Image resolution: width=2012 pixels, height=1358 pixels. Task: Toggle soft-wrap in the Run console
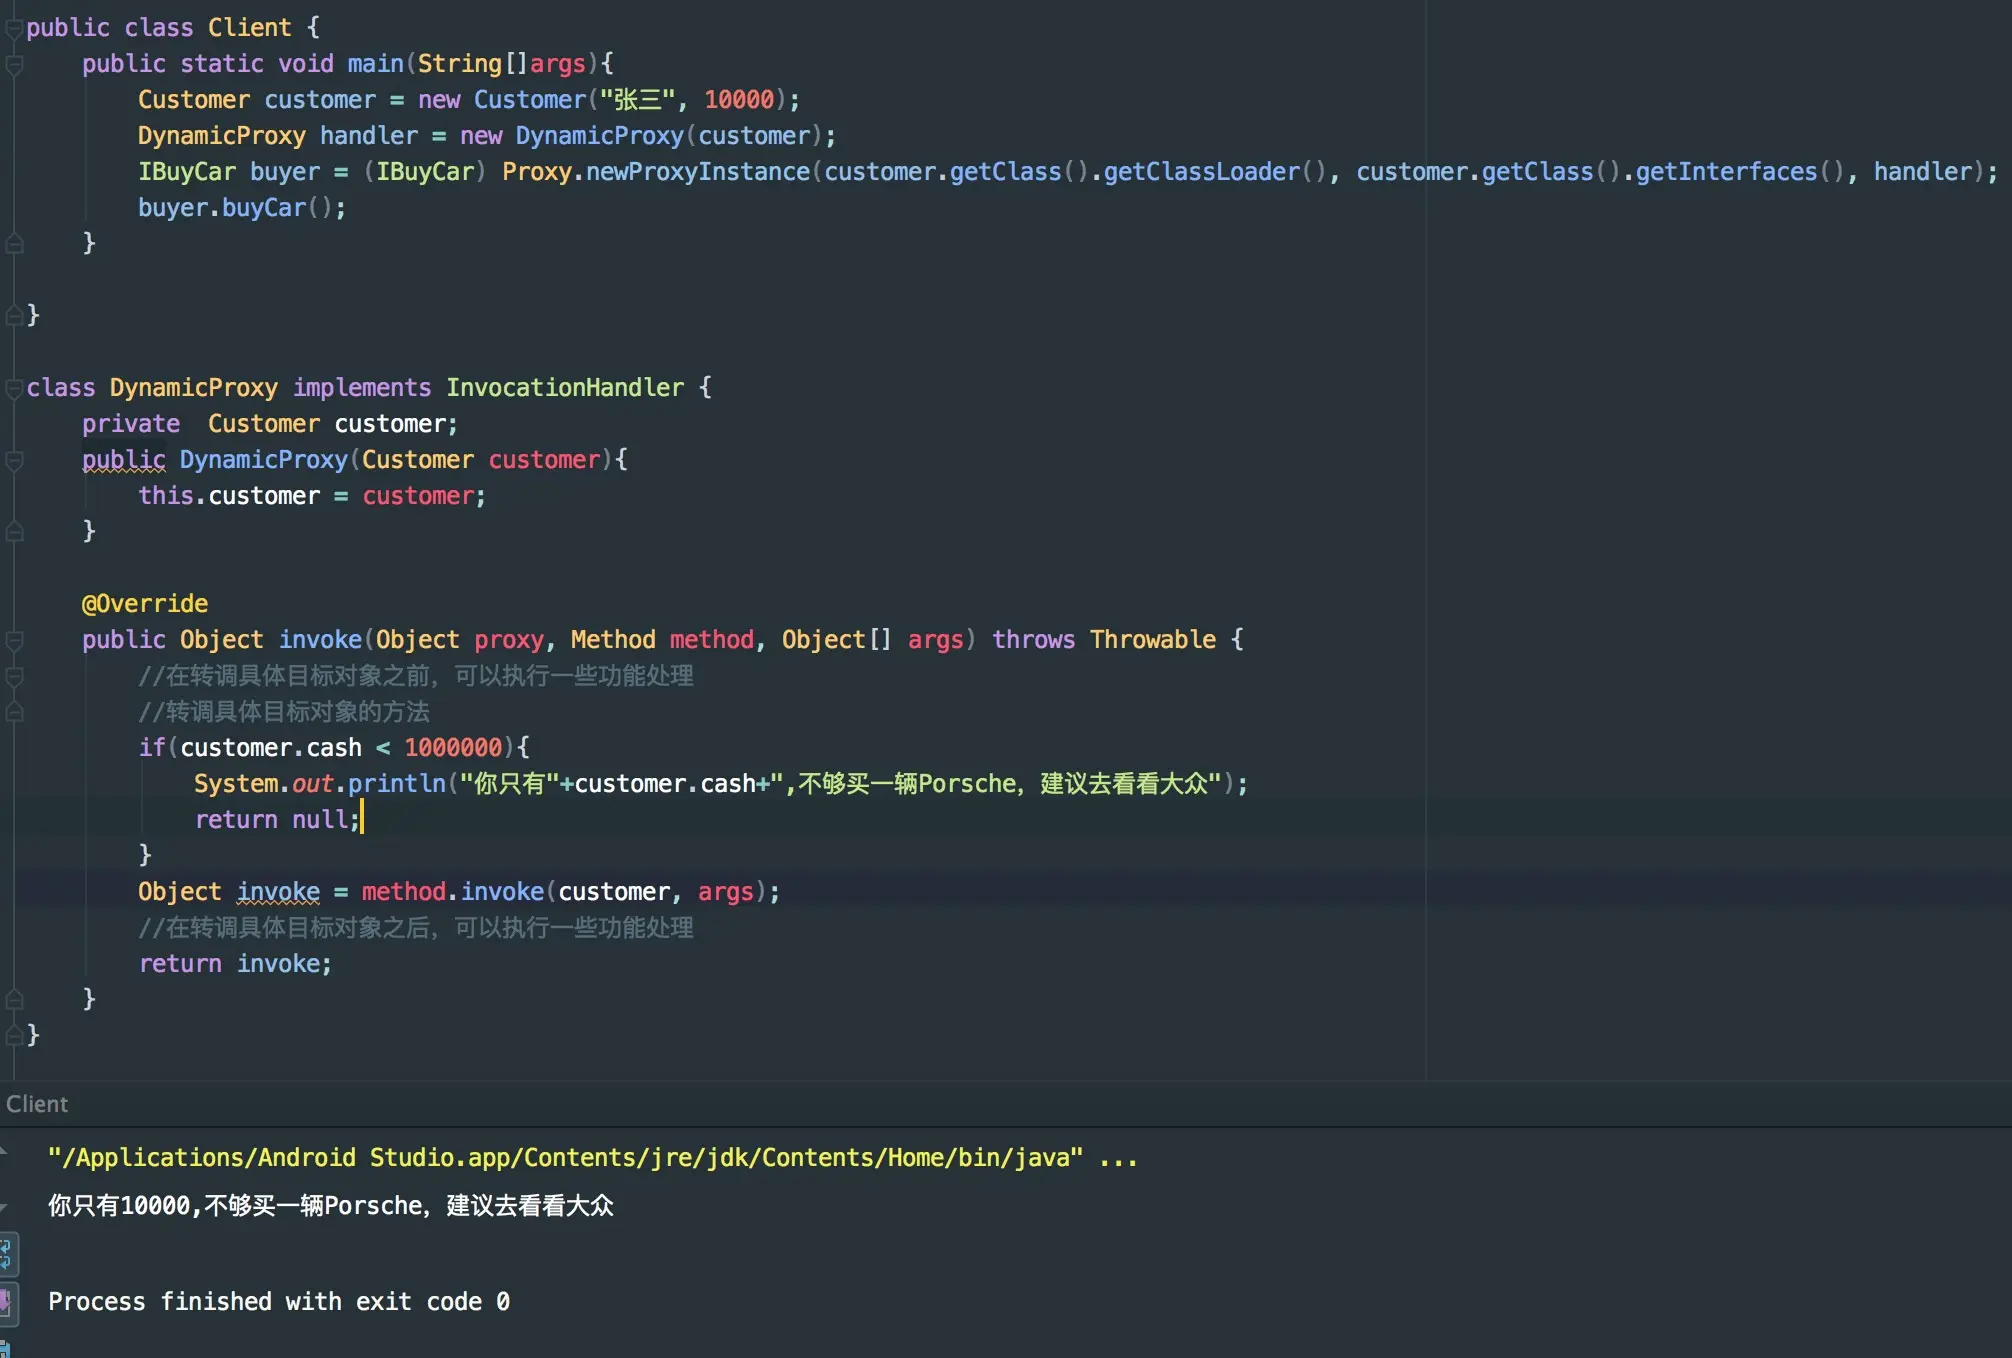5,1252
